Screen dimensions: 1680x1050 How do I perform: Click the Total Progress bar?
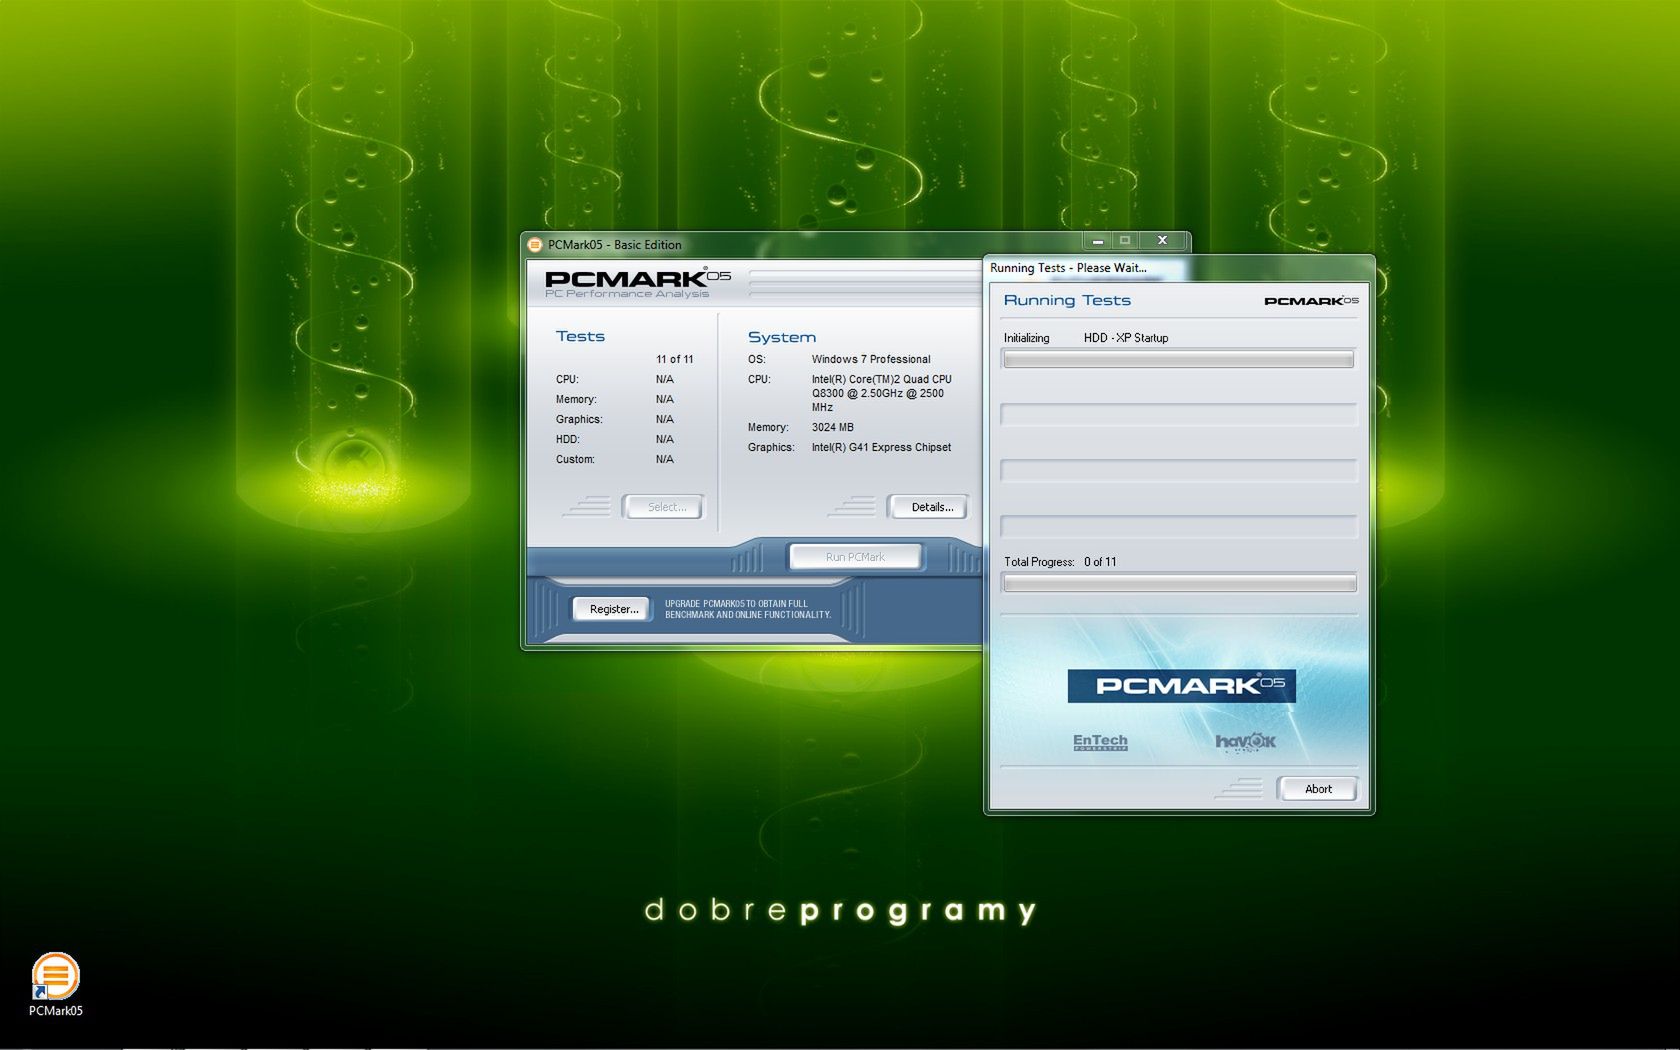(x=1179, y=583)
